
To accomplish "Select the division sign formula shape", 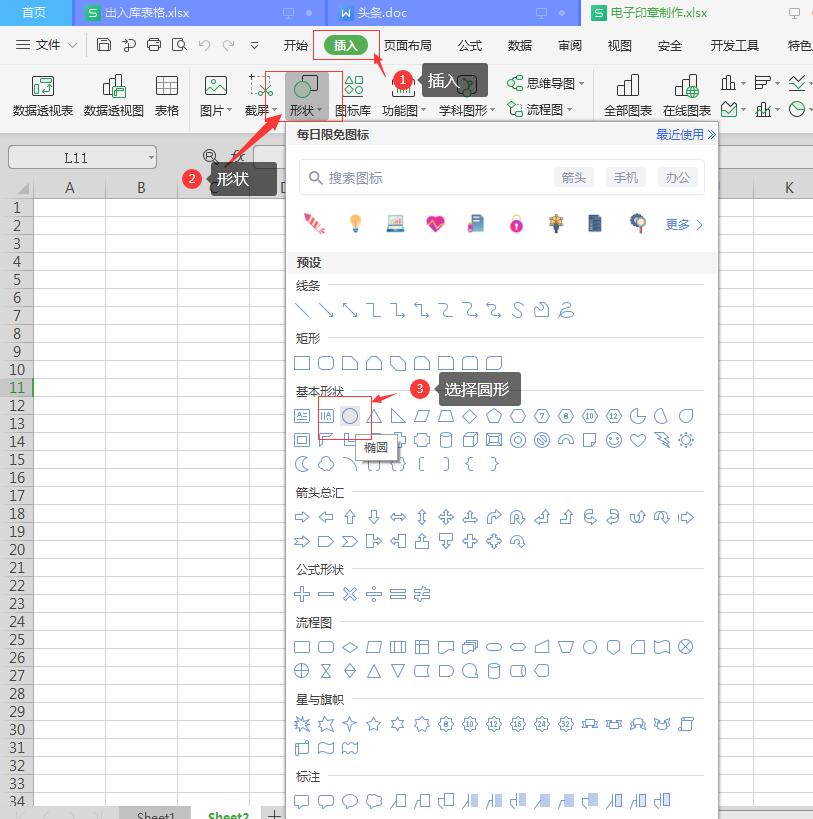I will coord(374,594).
